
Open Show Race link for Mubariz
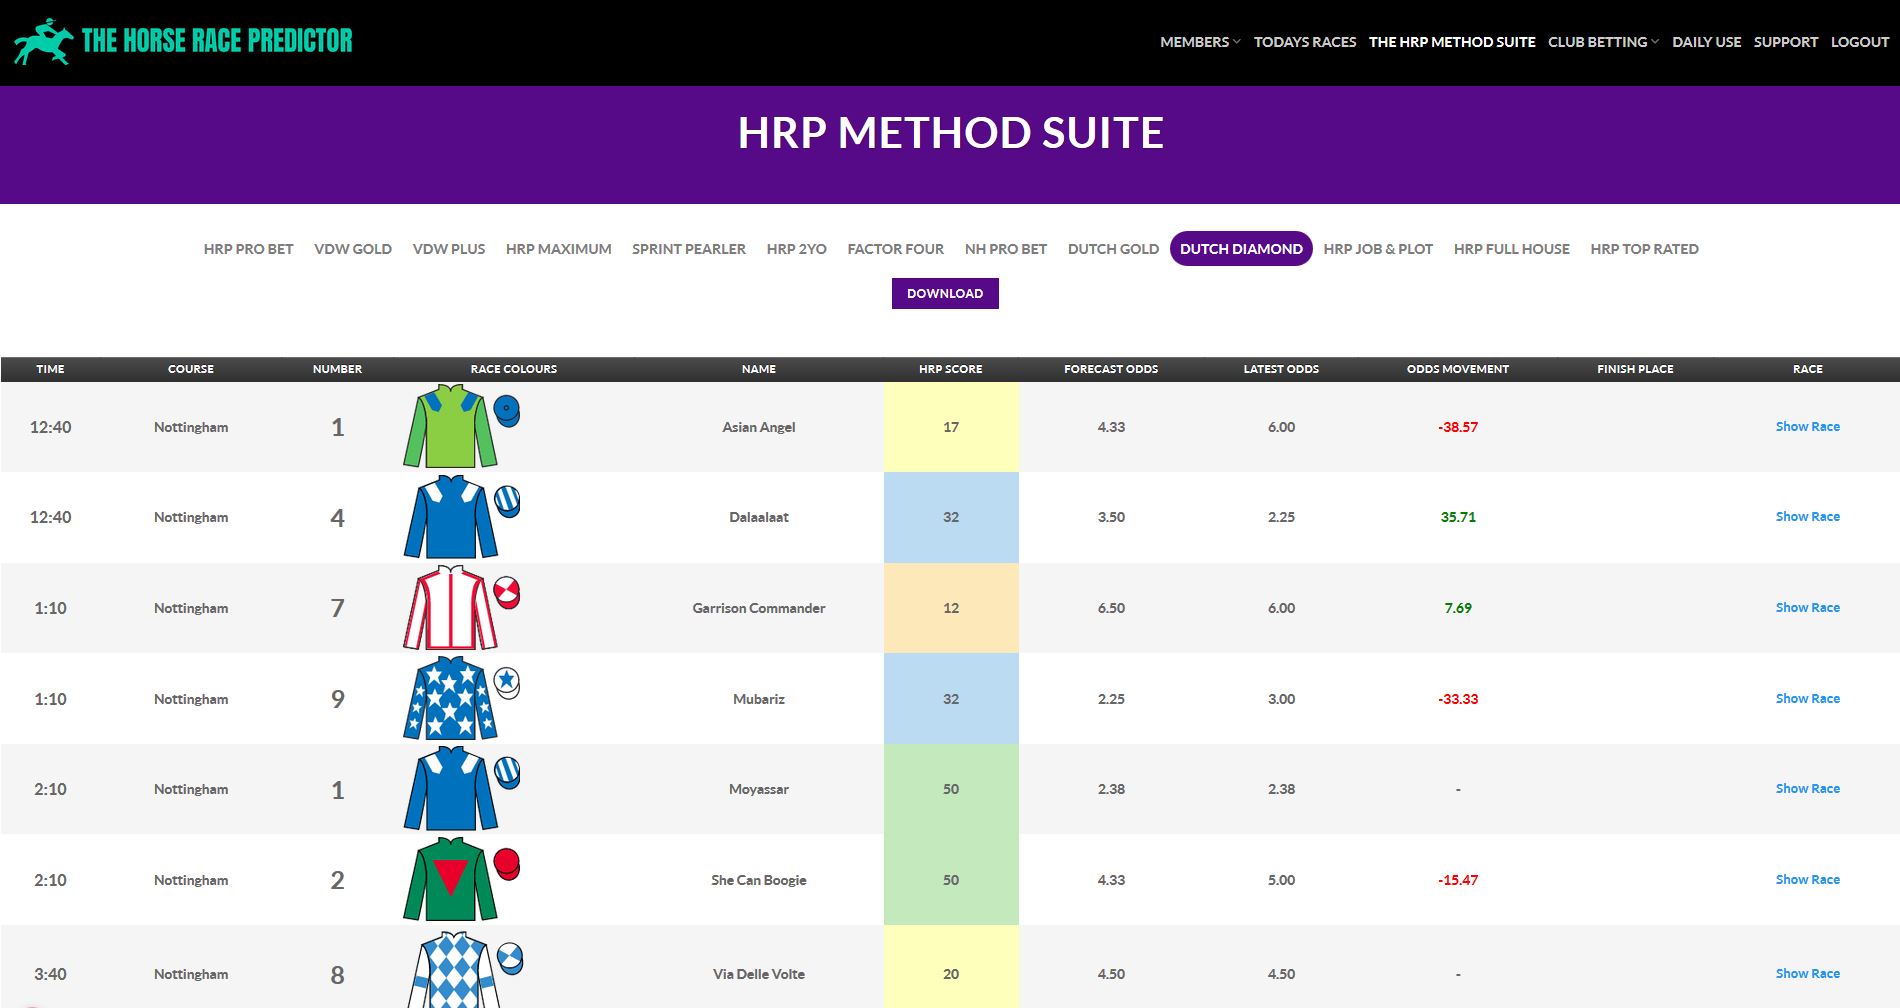(1807, 698)
